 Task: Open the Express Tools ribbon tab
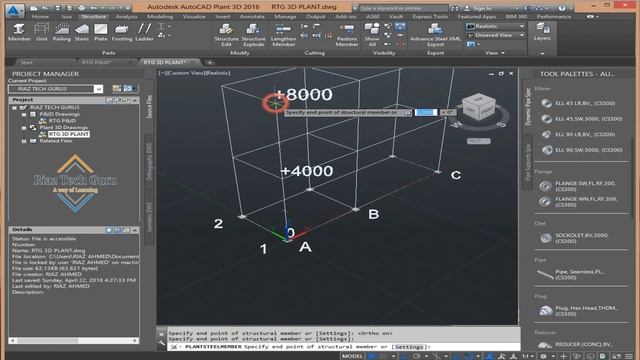(x=430, y=17)
